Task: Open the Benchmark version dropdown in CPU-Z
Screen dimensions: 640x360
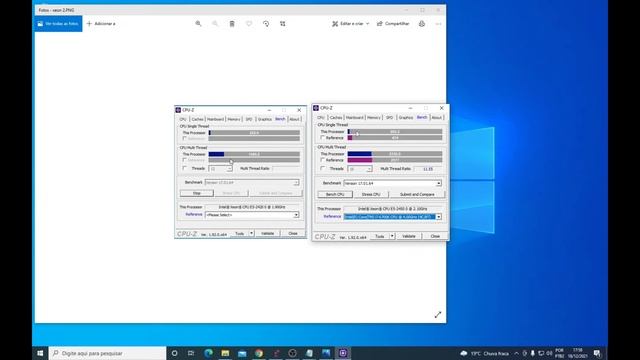Action: tap(393, 183)
